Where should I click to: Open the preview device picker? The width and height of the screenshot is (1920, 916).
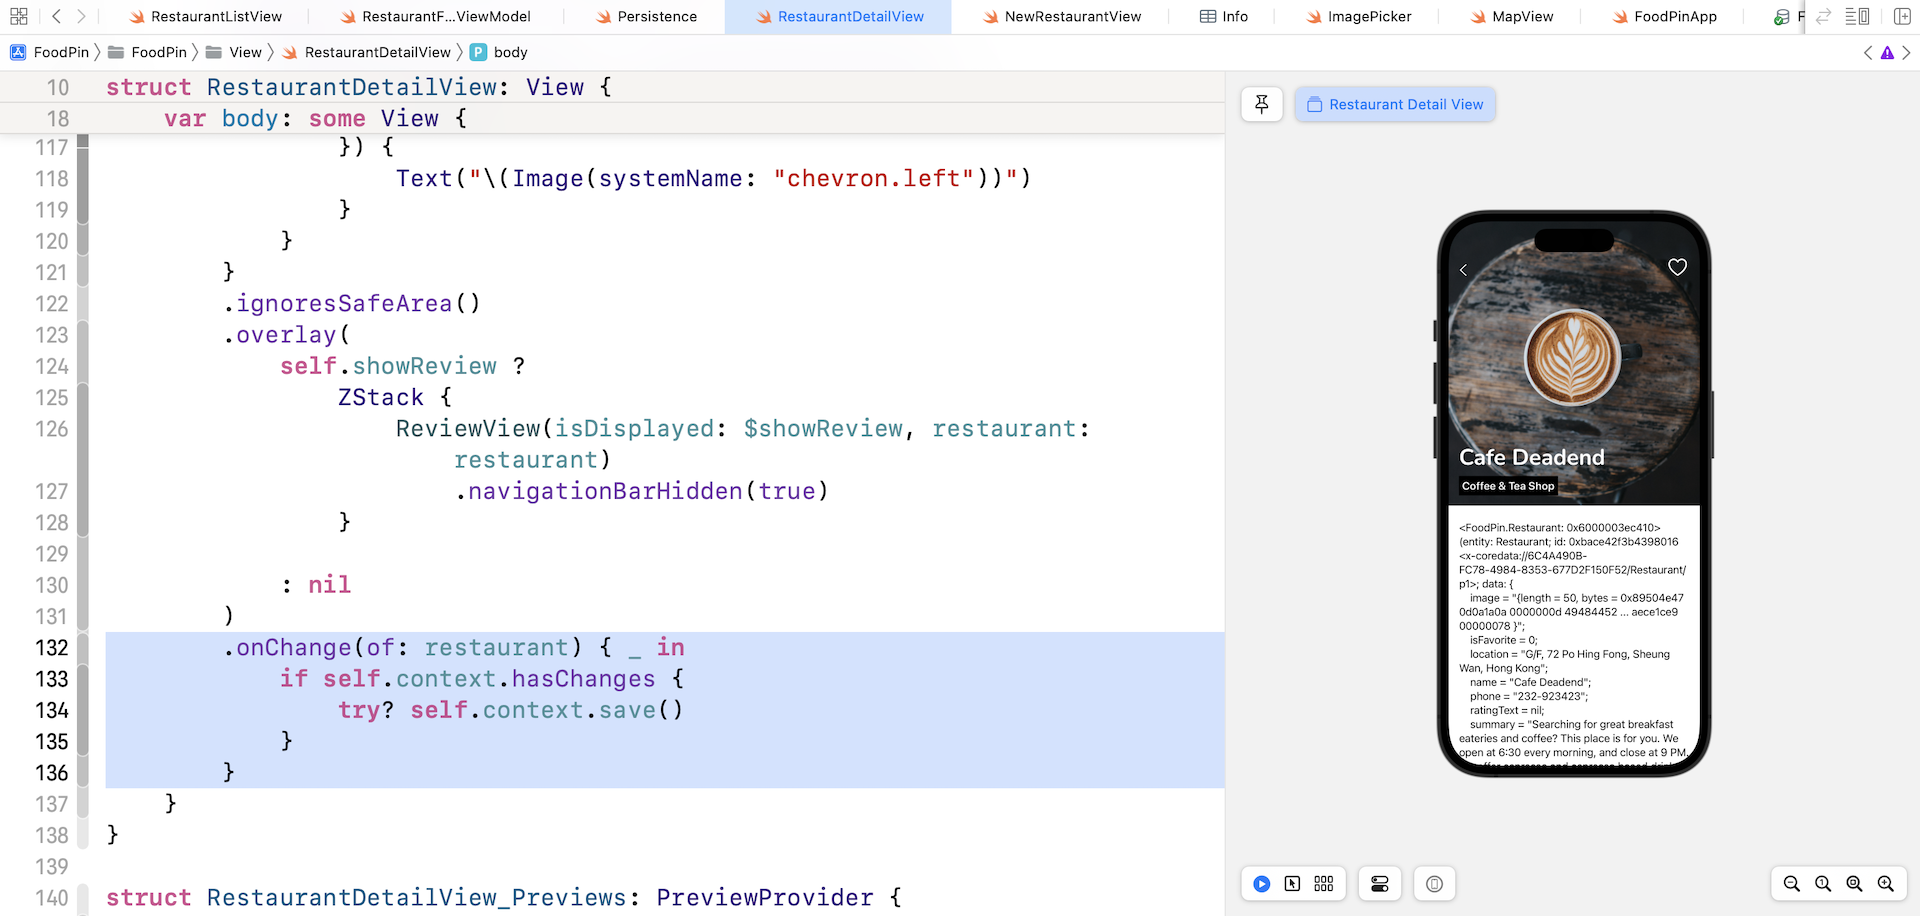point(1435,884)
